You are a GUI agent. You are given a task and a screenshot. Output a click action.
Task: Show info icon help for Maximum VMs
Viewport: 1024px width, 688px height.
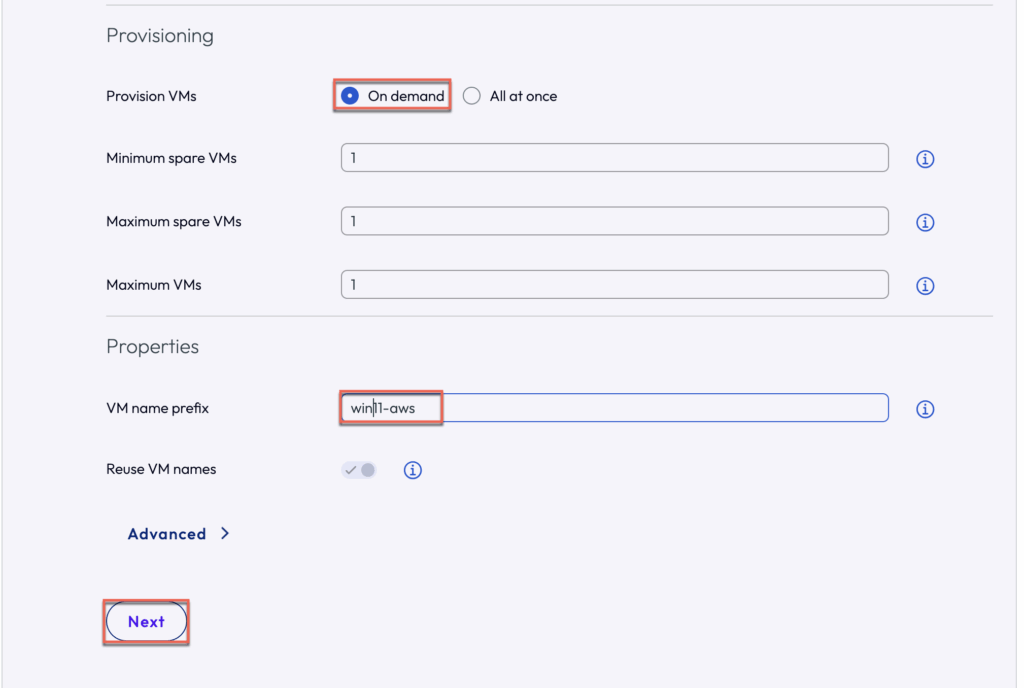925,286
